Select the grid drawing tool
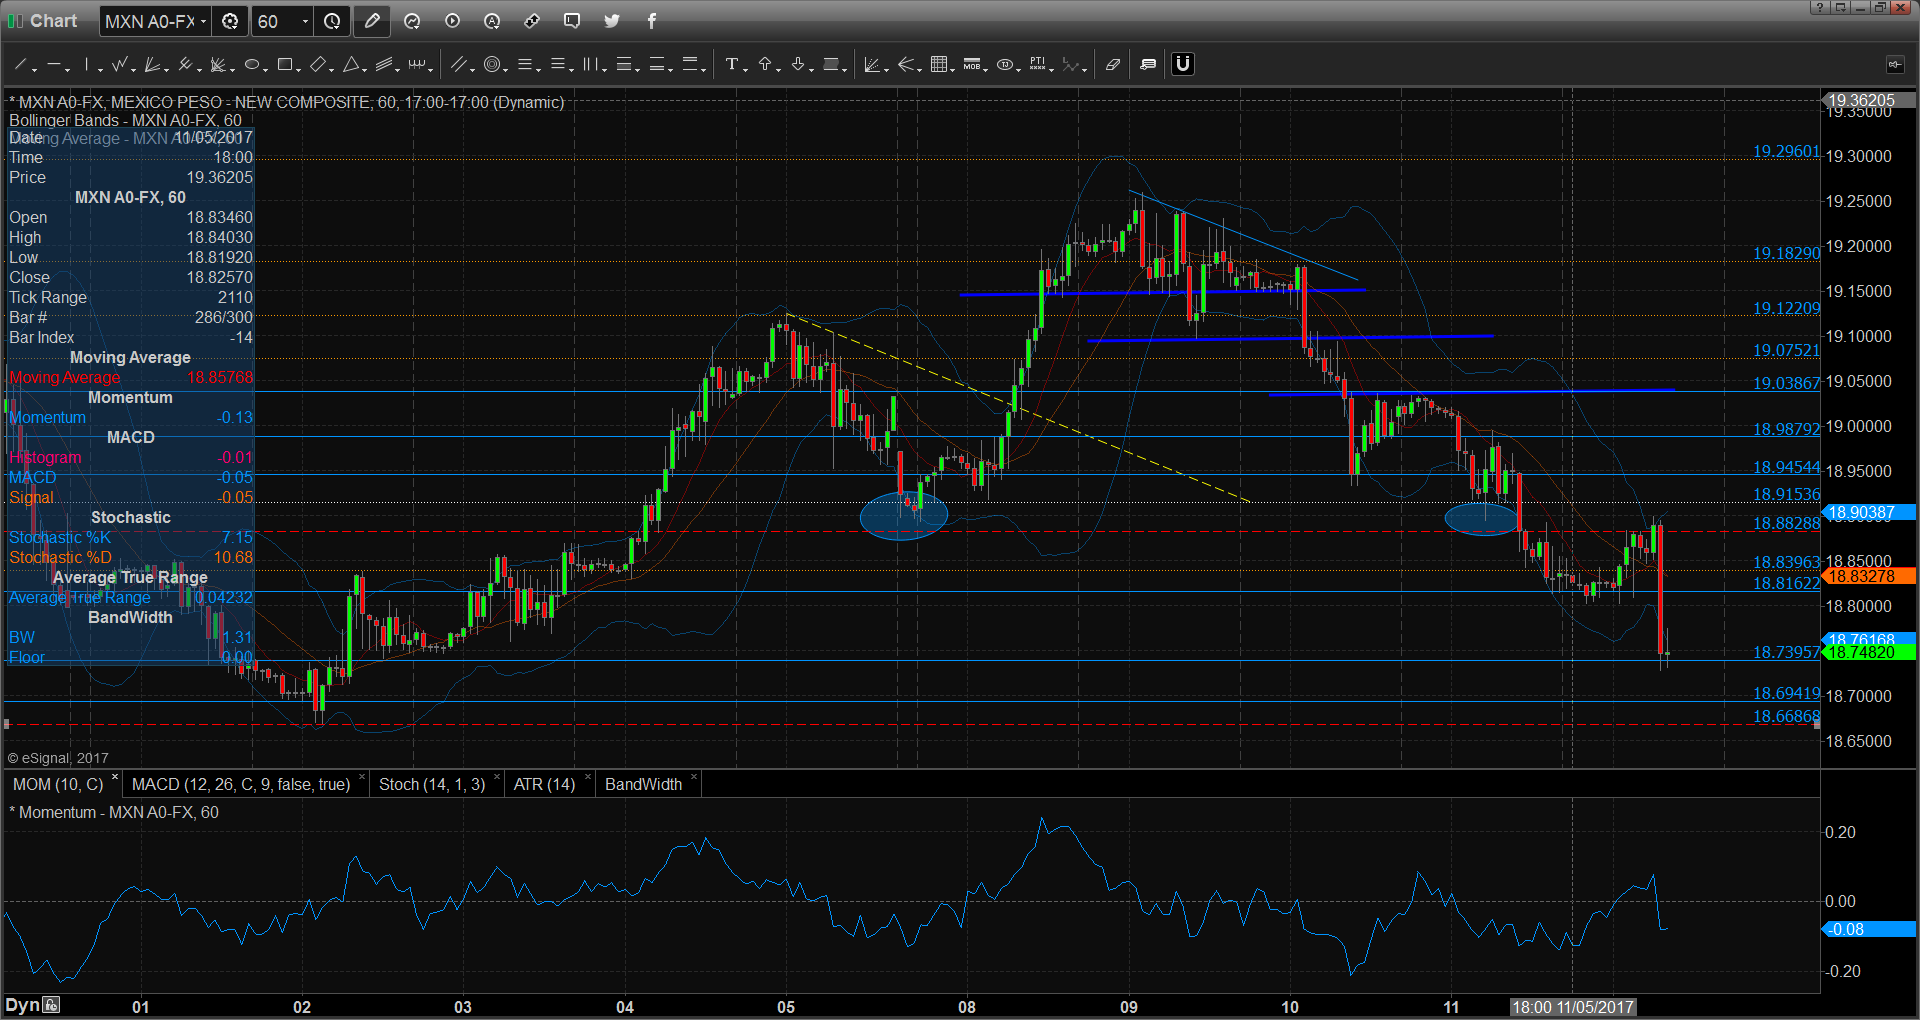The image size is (1920, 1020). click(x=938, y=65)
